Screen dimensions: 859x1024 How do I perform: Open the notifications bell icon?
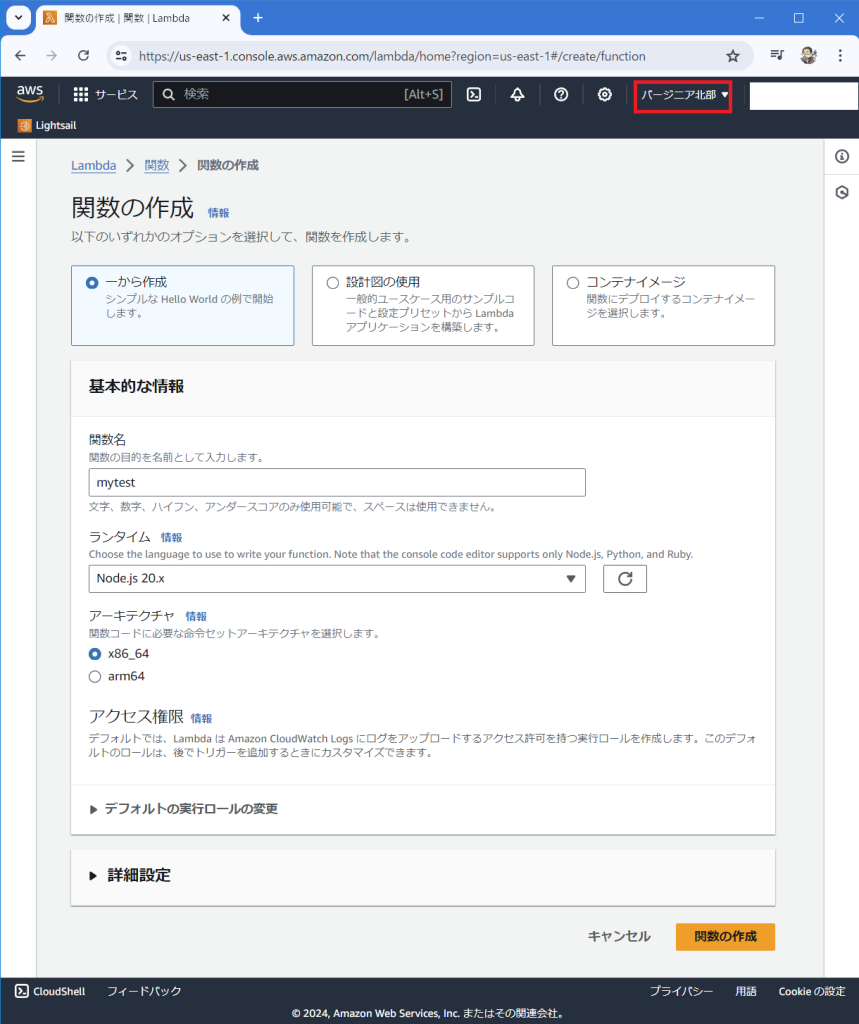click(517, 94)
